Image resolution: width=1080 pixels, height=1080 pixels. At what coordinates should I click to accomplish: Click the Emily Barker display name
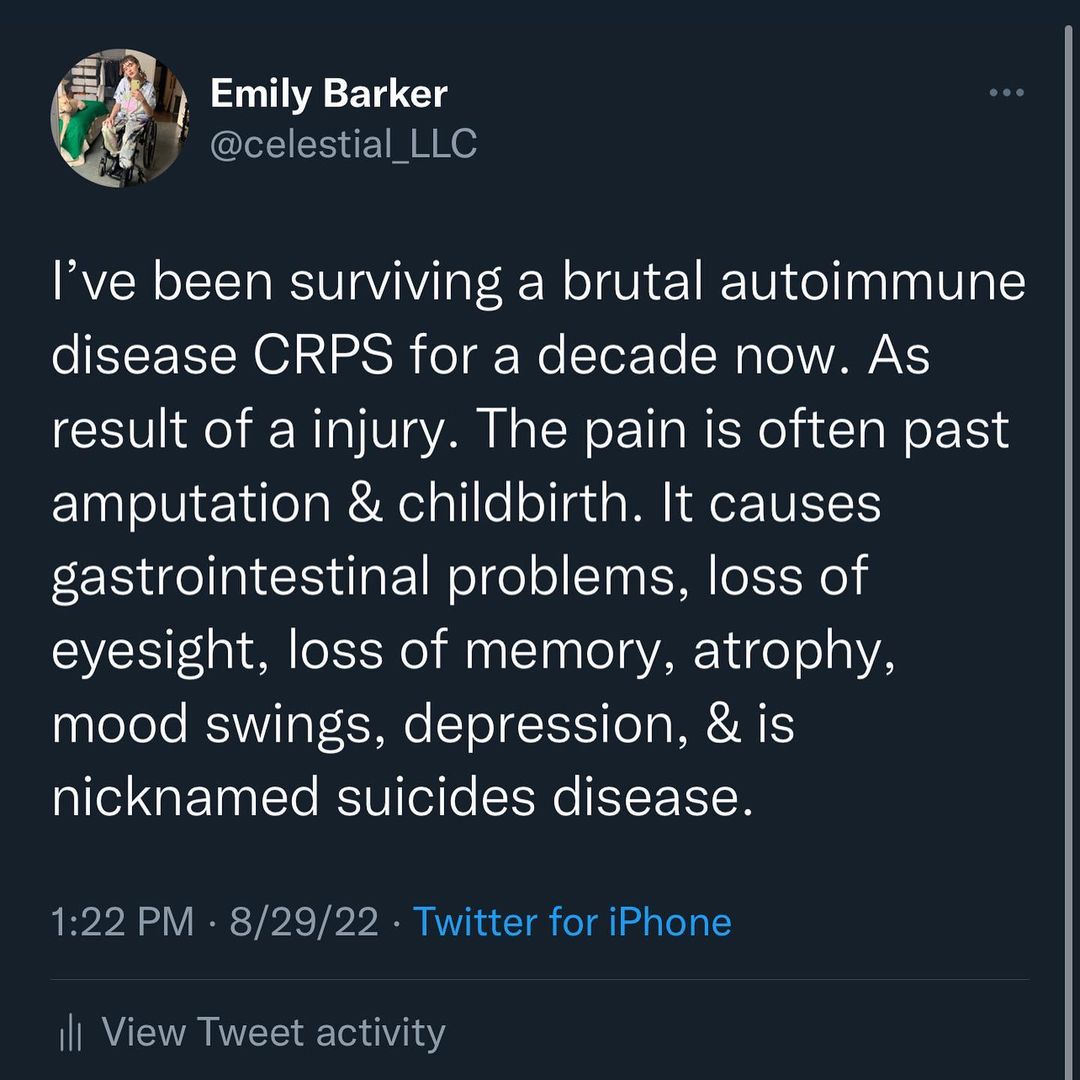[x=328, y=94]
